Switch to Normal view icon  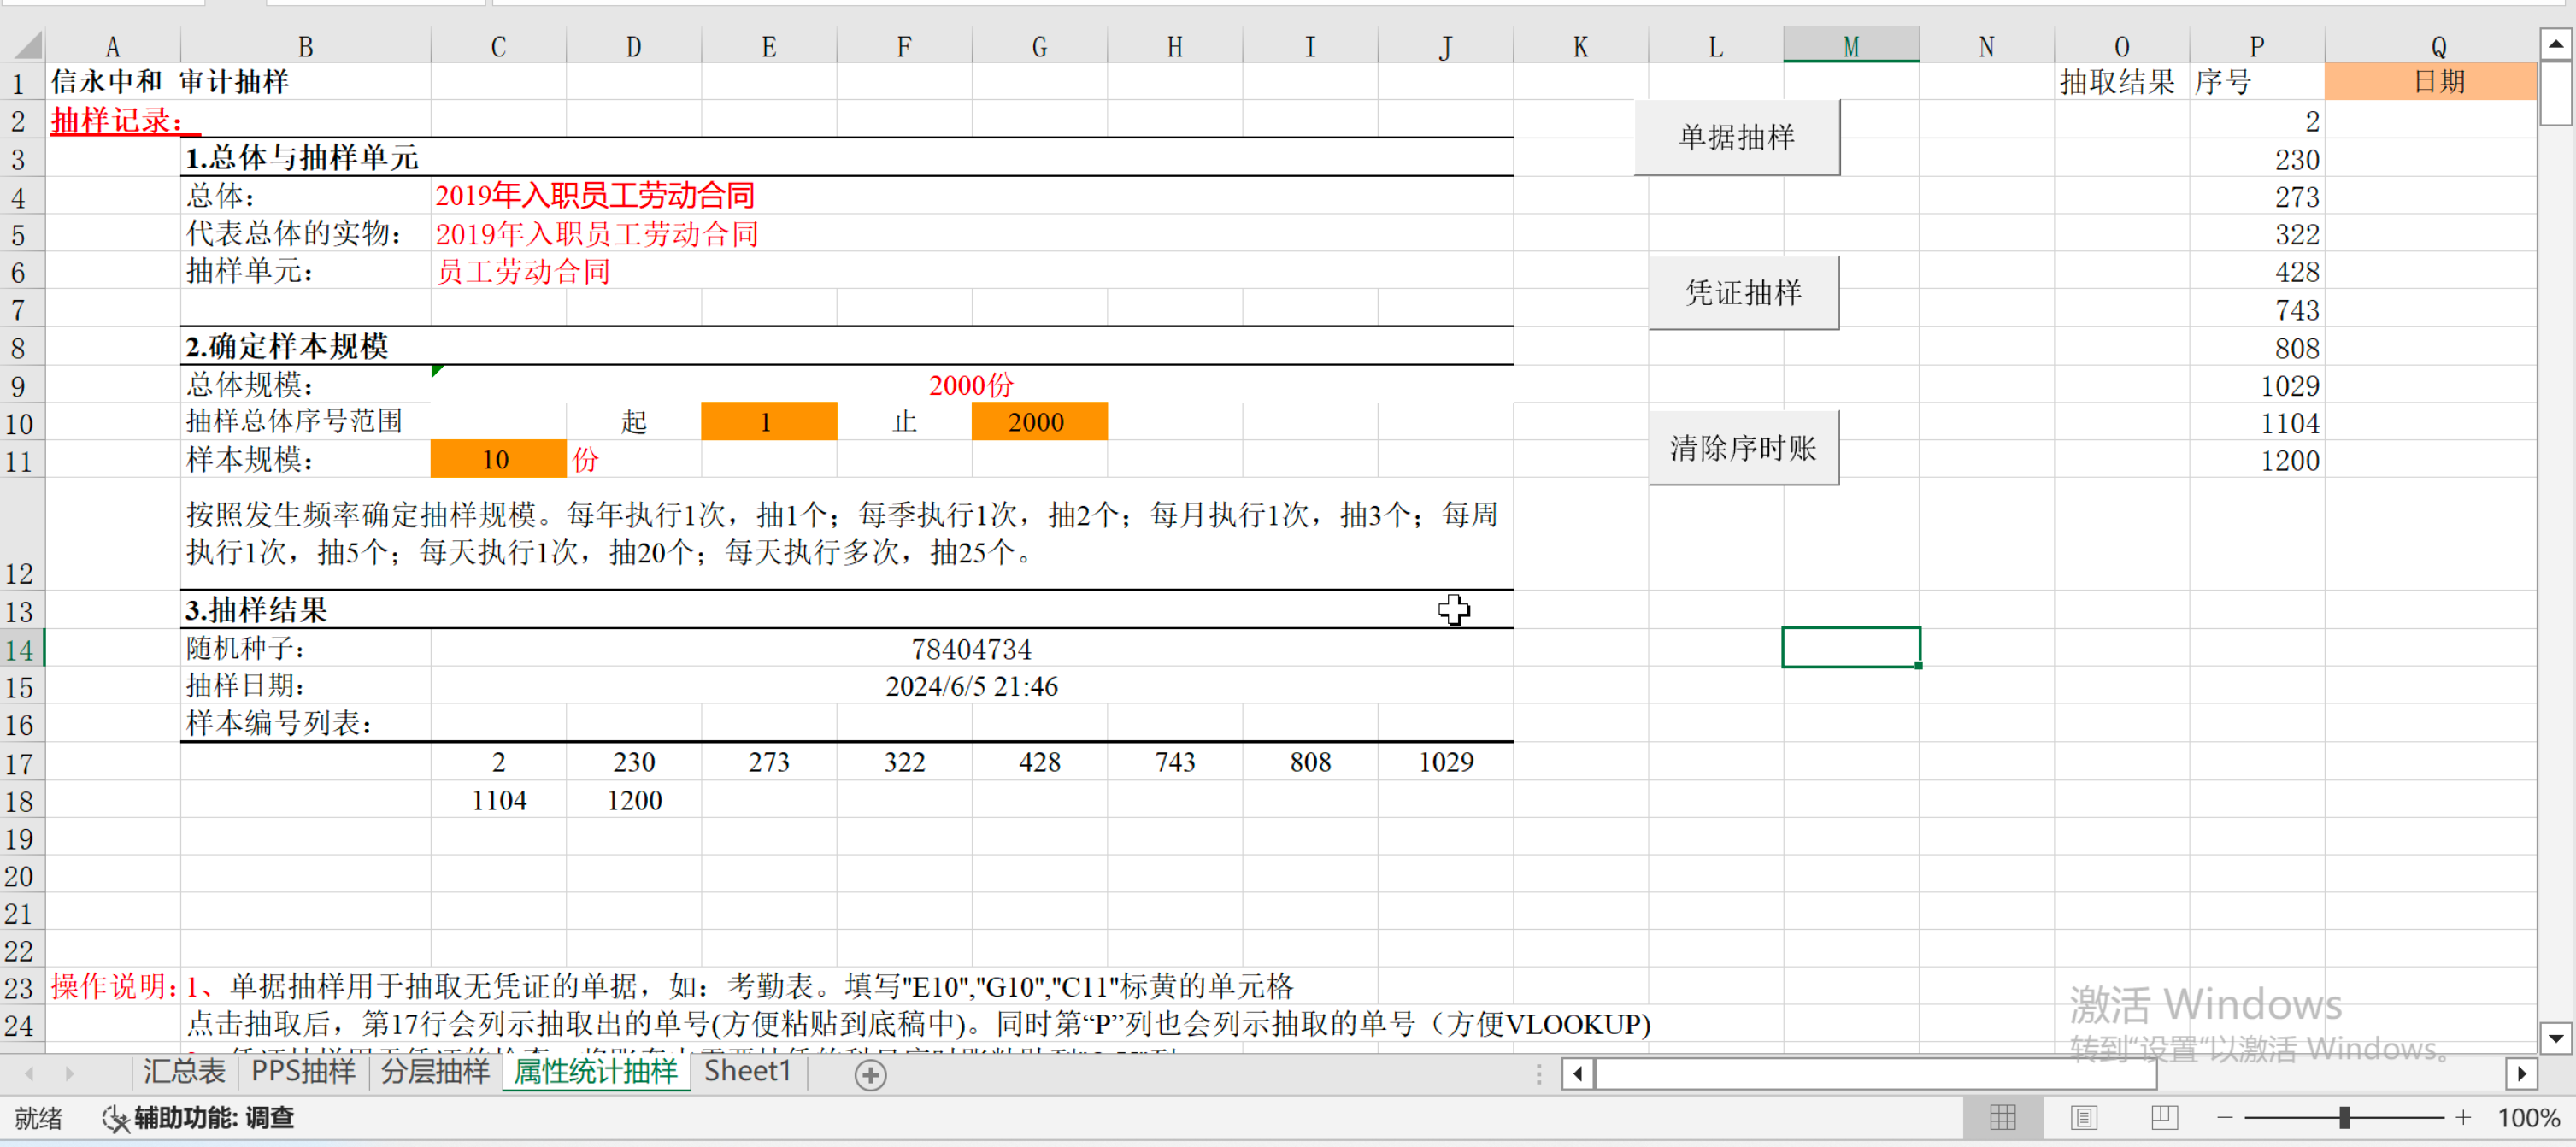click(2003, 1117)
